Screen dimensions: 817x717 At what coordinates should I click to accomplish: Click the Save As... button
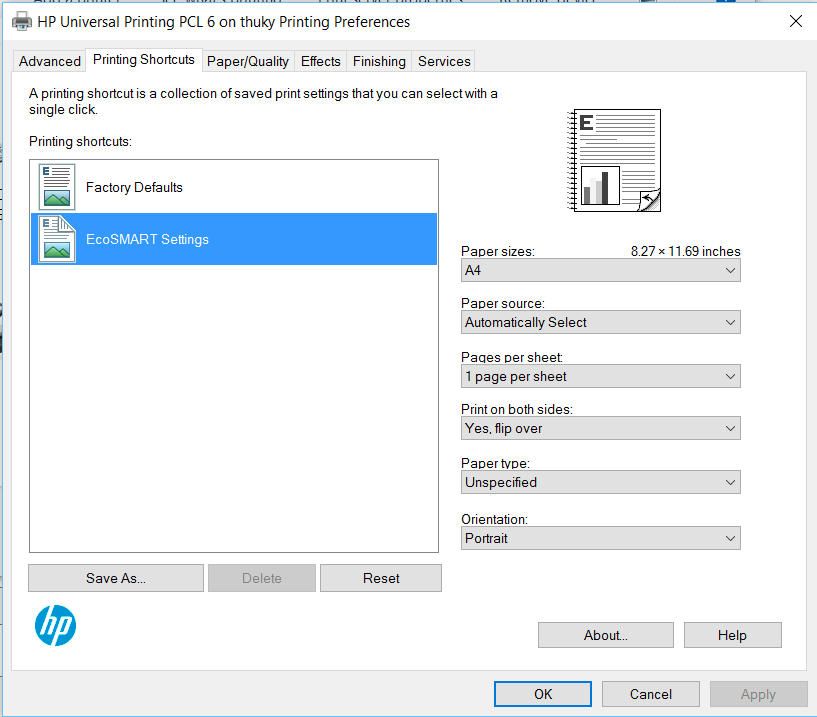116,578
